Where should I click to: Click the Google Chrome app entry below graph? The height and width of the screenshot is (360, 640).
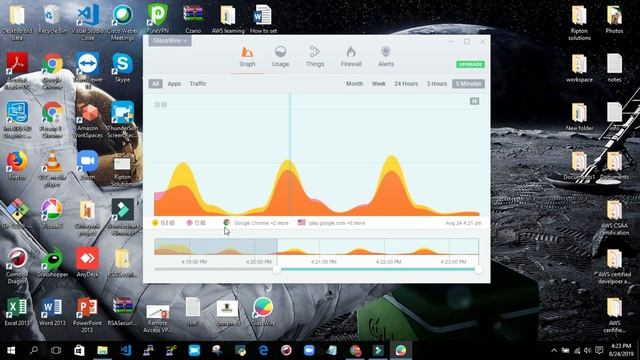[256, 223]
